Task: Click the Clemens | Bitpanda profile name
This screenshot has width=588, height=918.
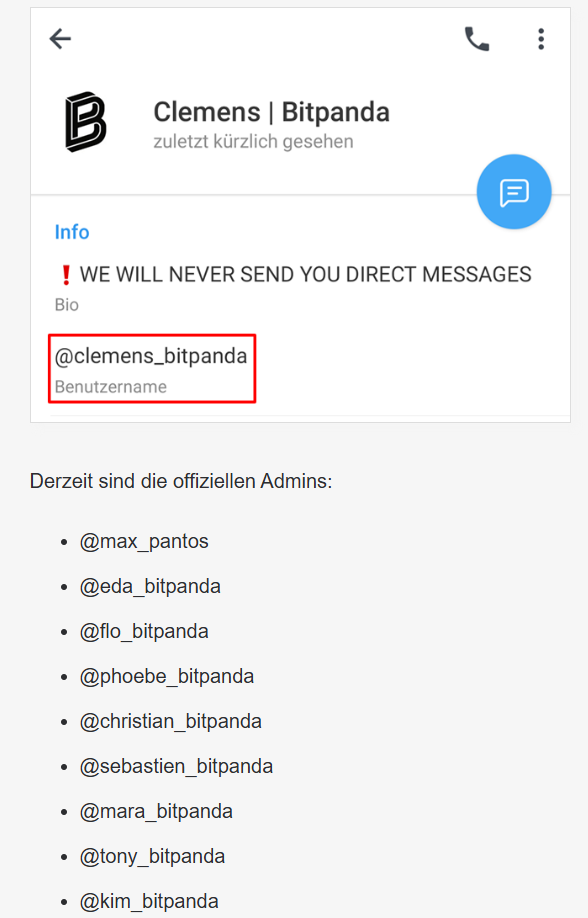Action: pos(271,112)
